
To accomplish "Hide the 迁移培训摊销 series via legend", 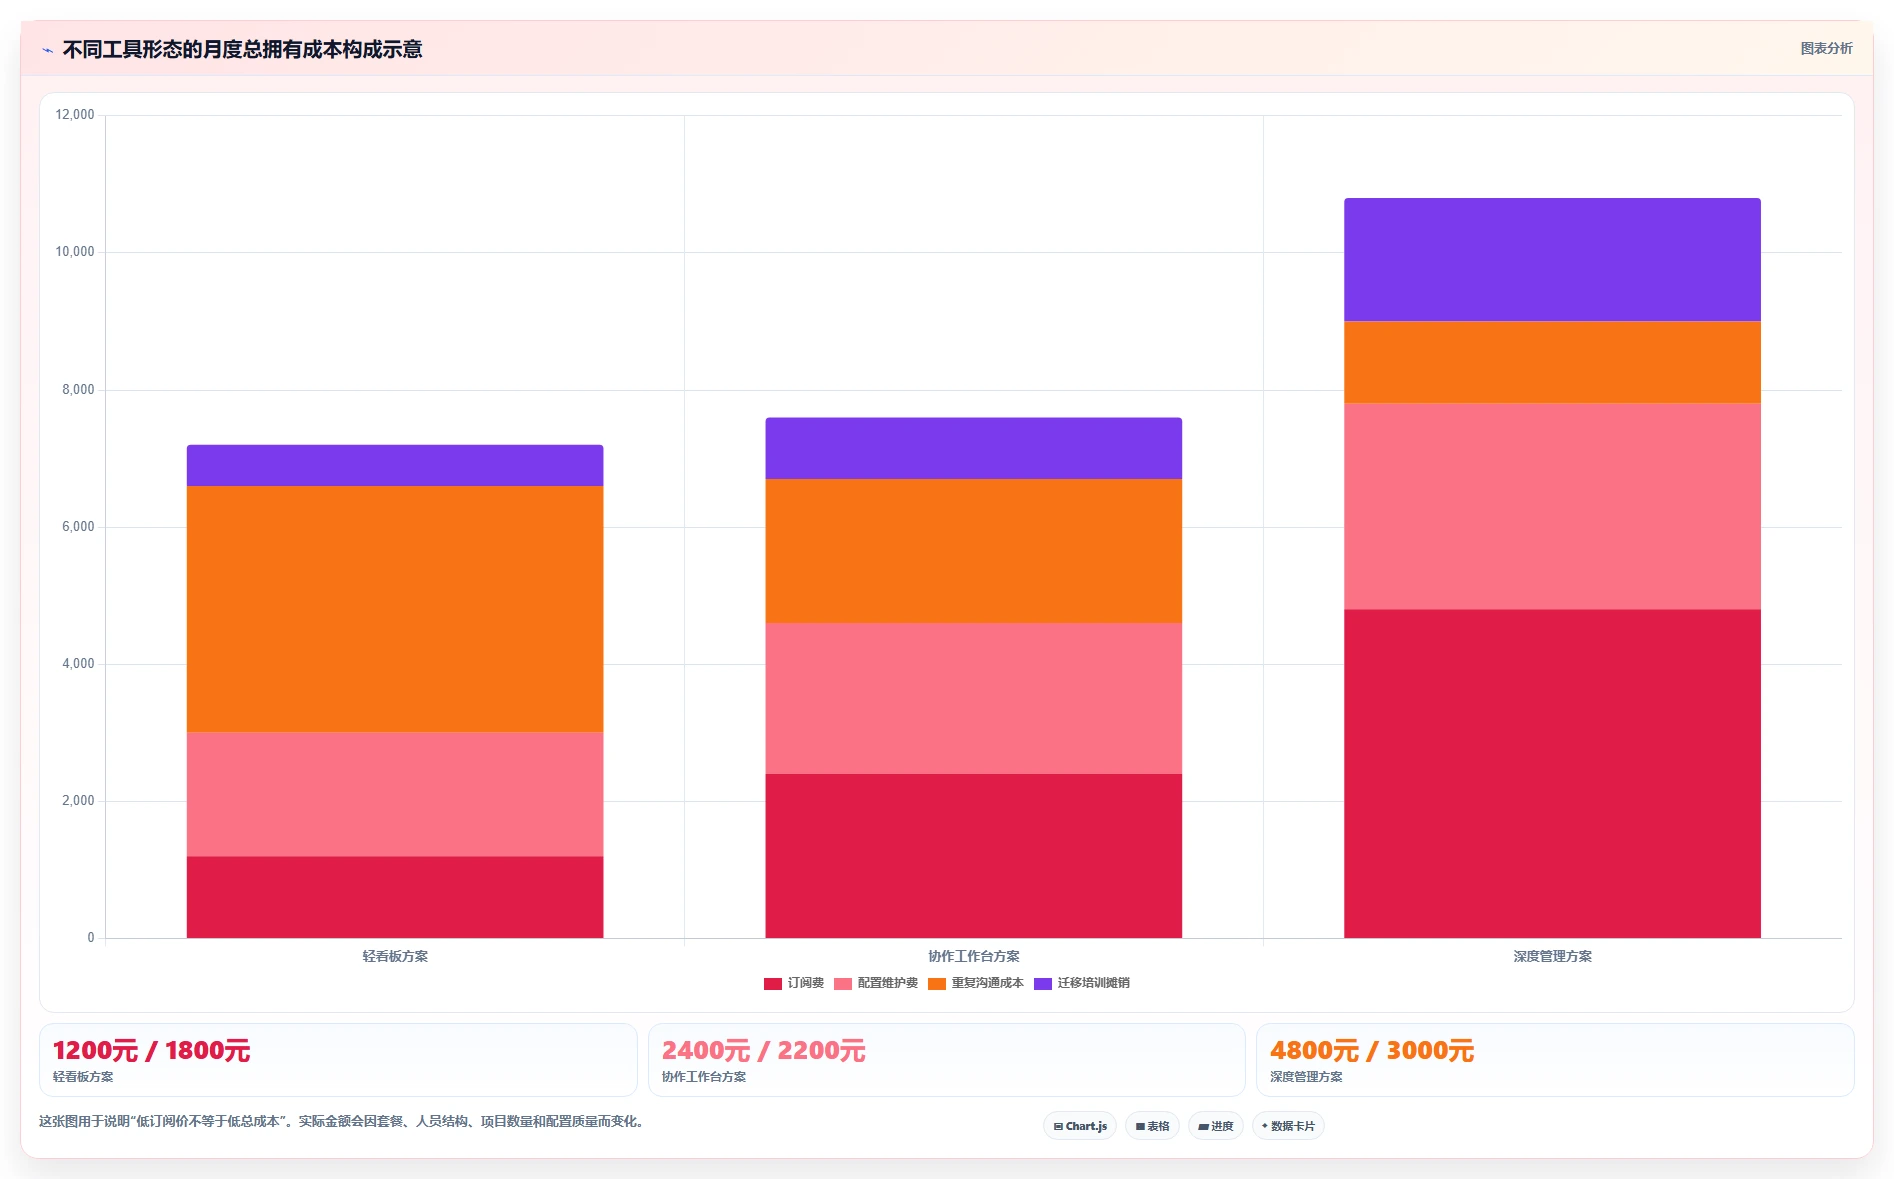I will [x=1042, y=984].
